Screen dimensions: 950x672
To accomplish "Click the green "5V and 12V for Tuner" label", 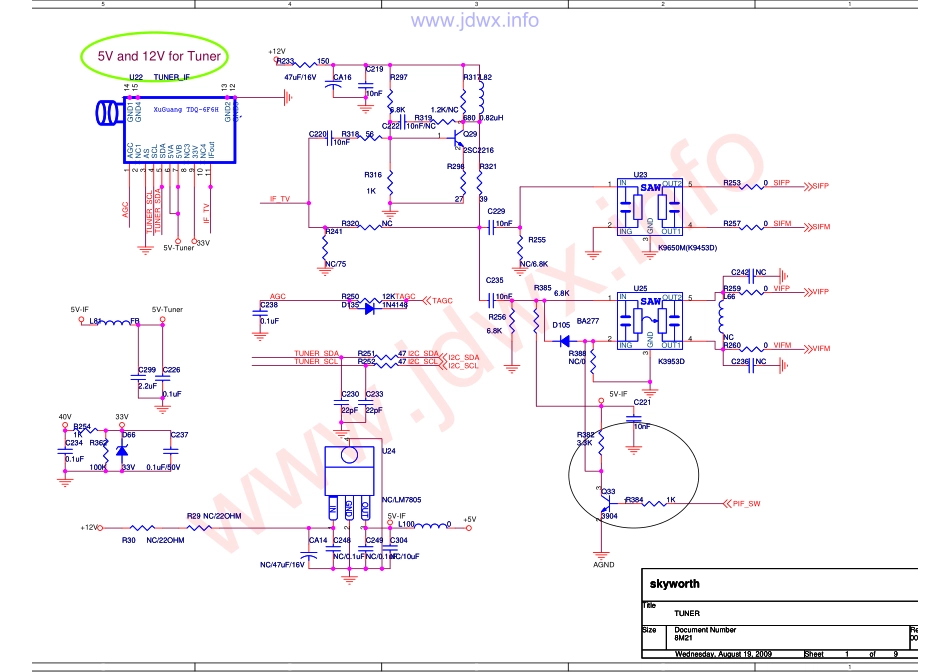I will coord(152,56).
